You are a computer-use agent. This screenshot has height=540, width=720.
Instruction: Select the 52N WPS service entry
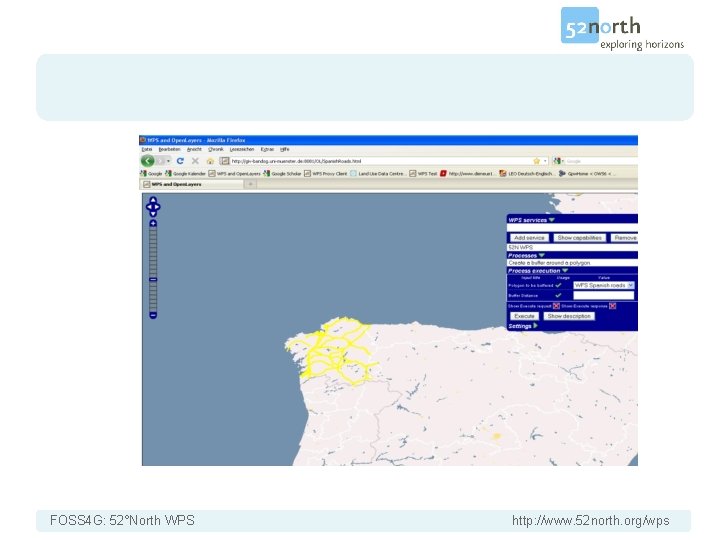point(572,247)
